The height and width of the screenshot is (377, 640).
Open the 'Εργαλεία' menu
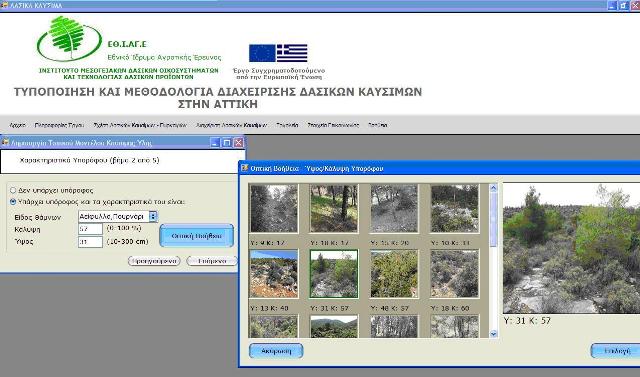[287, 125]
